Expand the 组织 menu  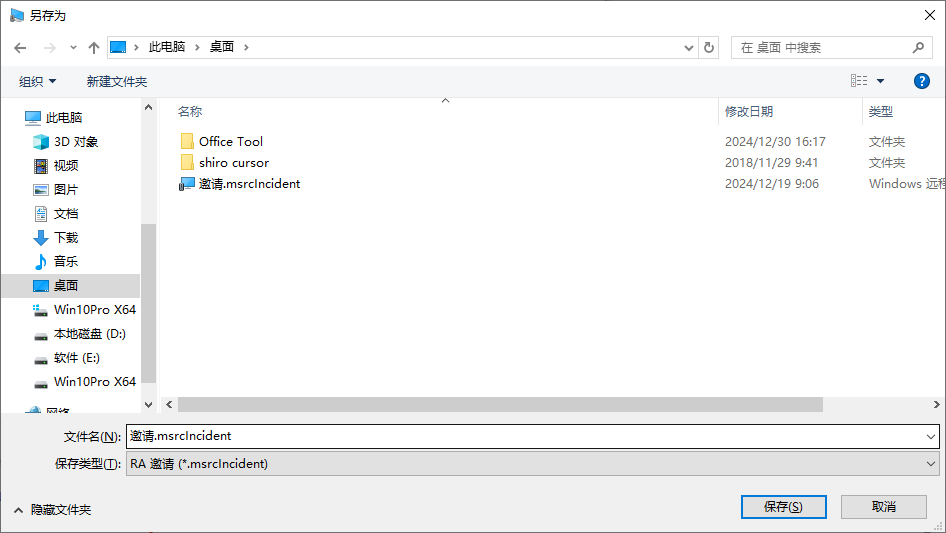pyautogui.click(x=38, y=81)
